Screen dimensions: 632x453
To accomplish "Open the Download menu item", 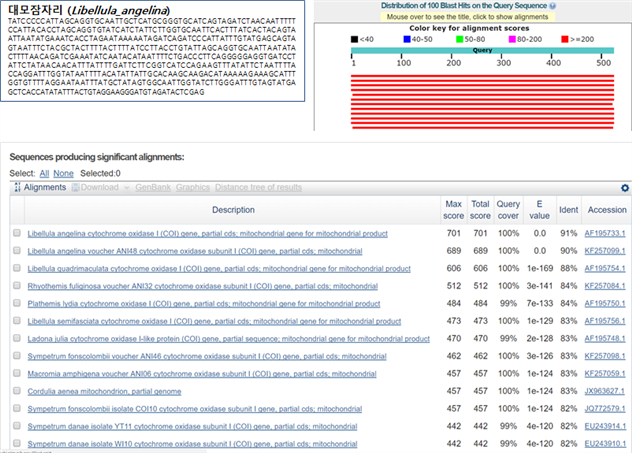I will [100, 187].
